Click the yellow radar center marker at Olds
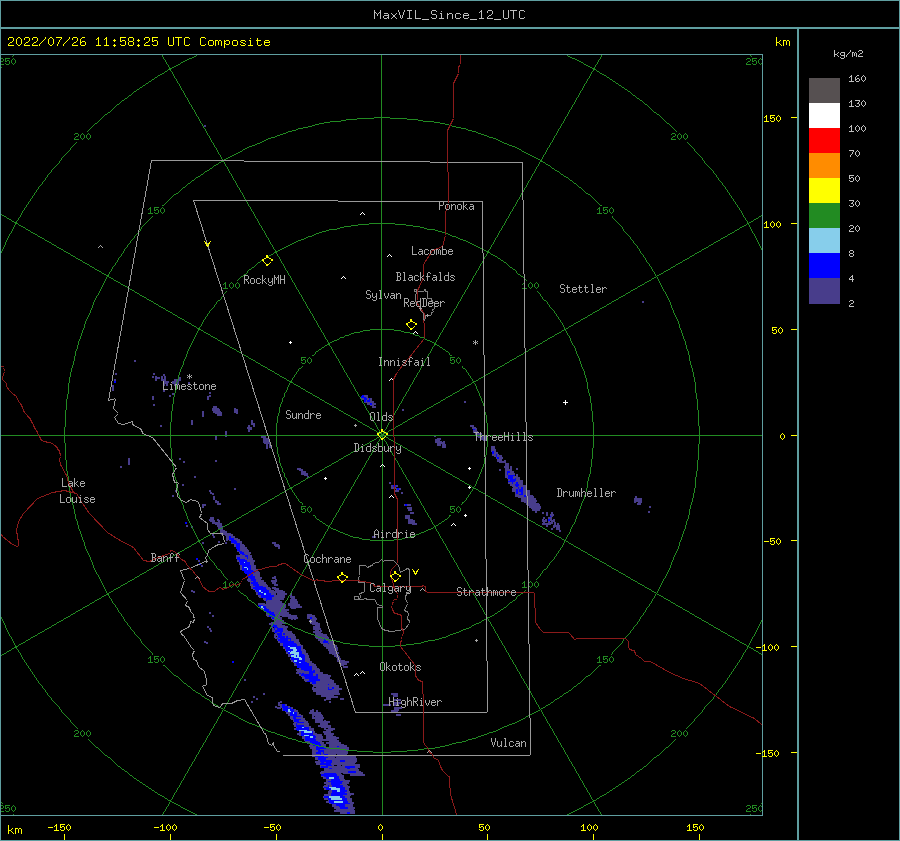 tap(382, 435)
